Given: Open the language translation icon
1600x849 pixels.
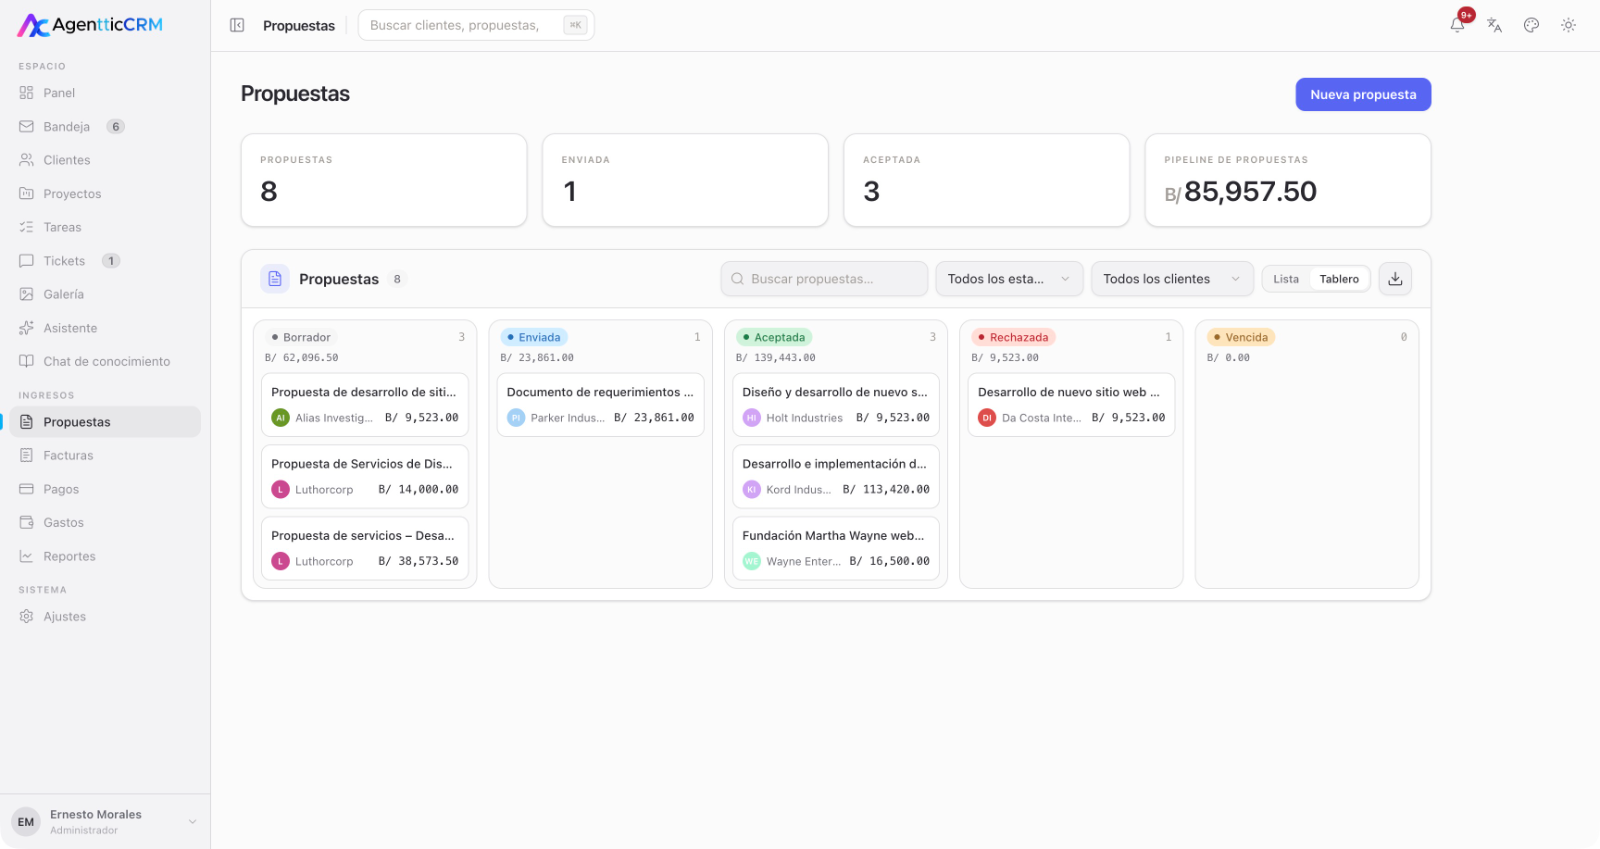Looking at the screenshot, I should point(1494,25).
